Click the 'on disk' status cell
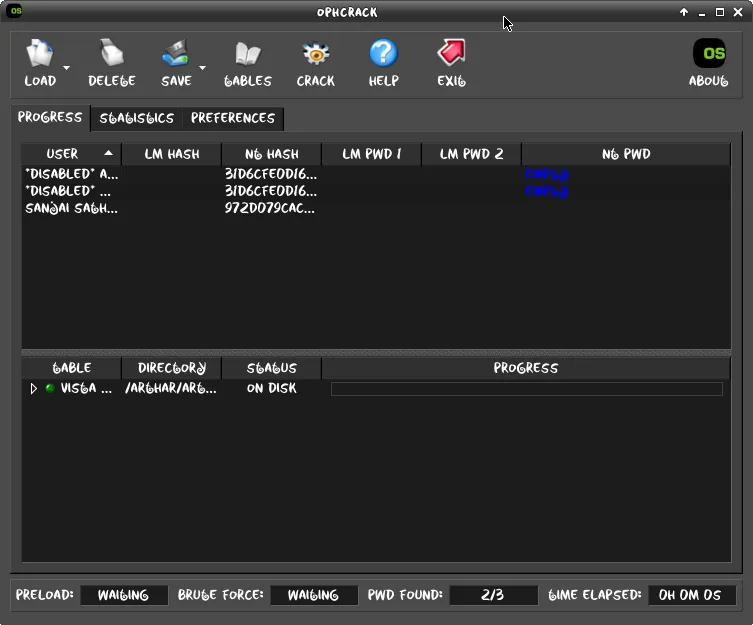Viewport: 753px width, 625px height. (271, 388)
